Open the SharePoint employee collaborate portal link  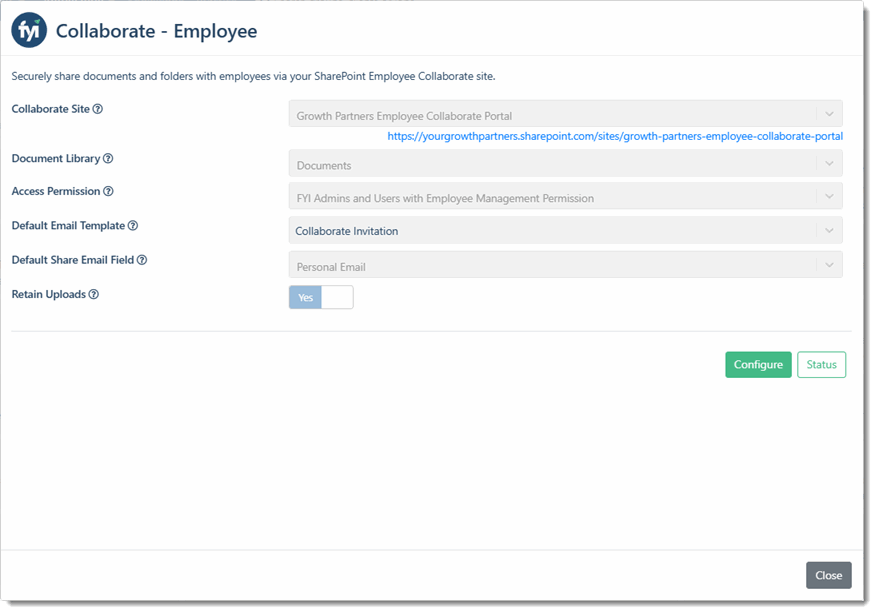[615, 136]
